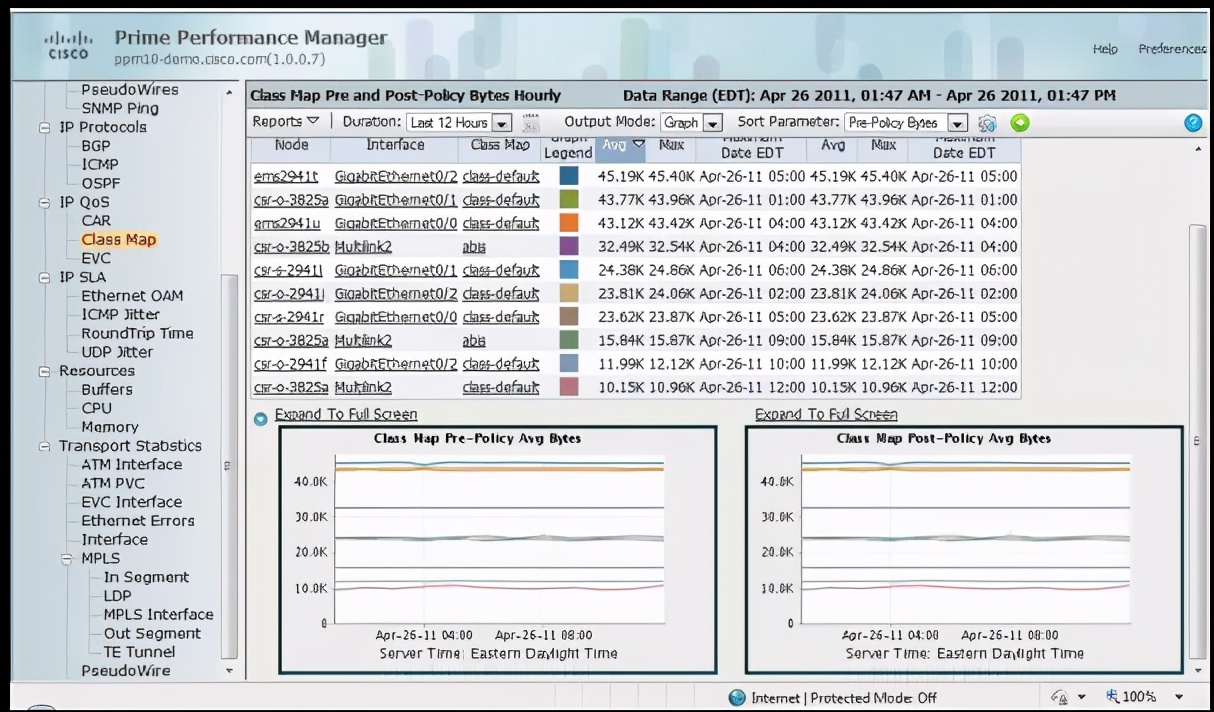Select EVC under IP QoS
Screen dimensions: 1214x712
pyautogui.click(x=96, y=259)
